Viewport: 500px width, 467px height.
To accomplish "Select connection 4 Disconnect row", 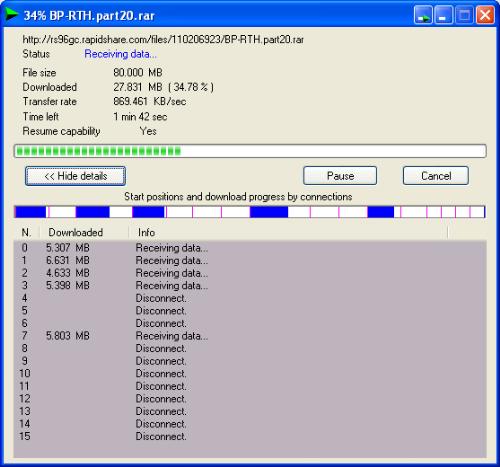I will (250, 298).
